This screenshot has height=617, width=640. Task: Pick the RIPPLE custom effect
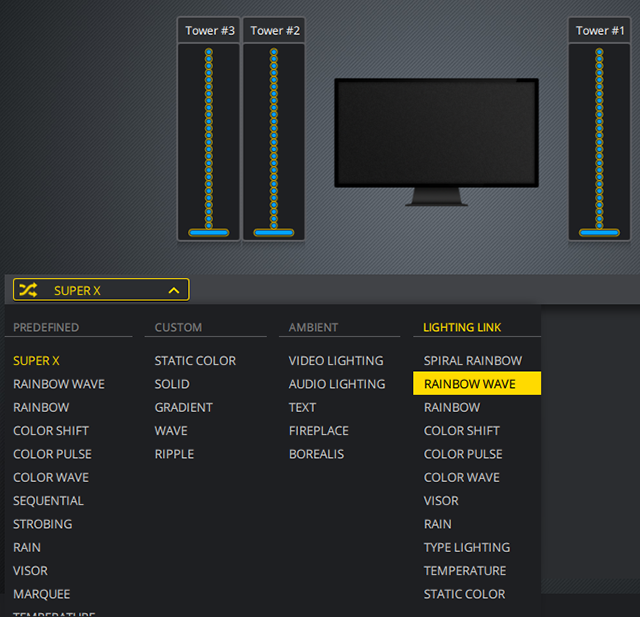tap(174, 454)
